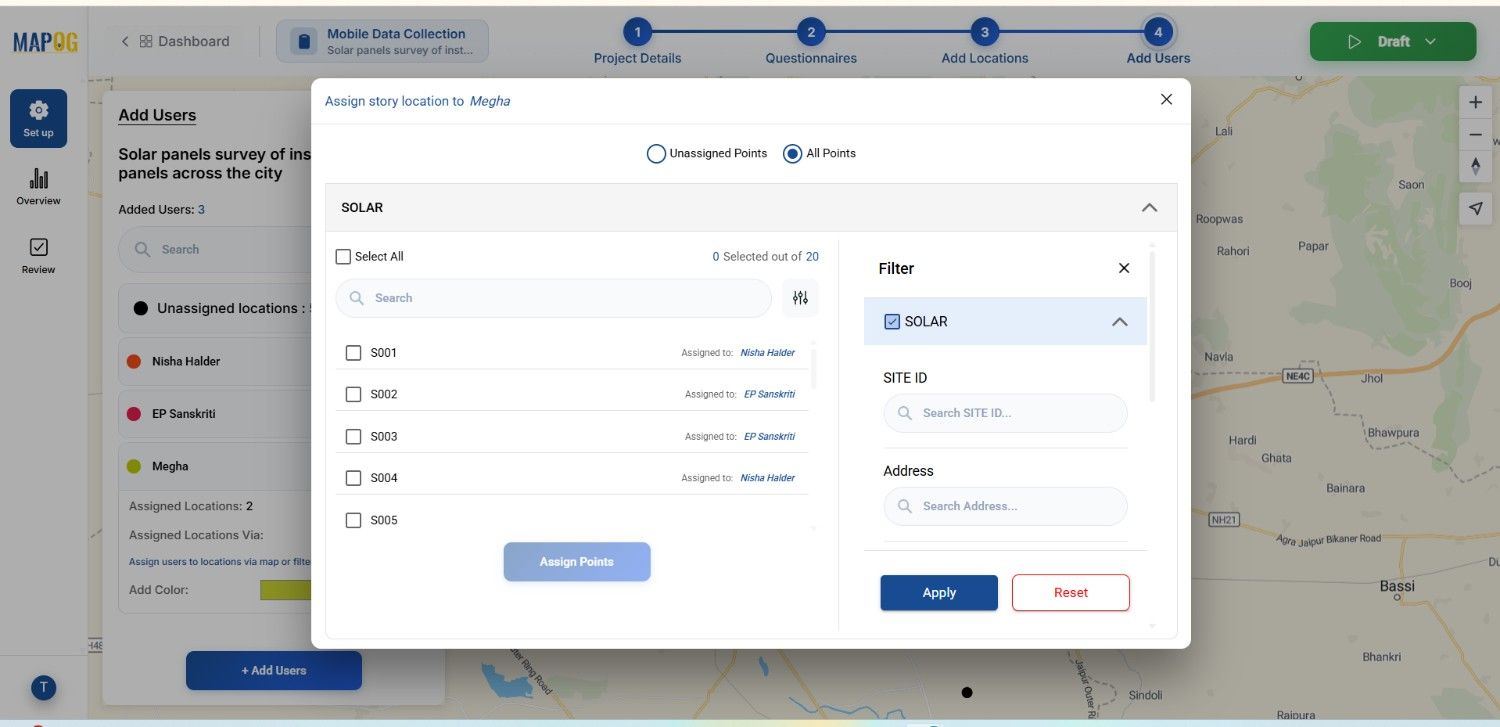Collapse the SOLAR group in Filter panel
Image resolution: width=1500 pixels, height=727 pixels.
coord(1121,321)
